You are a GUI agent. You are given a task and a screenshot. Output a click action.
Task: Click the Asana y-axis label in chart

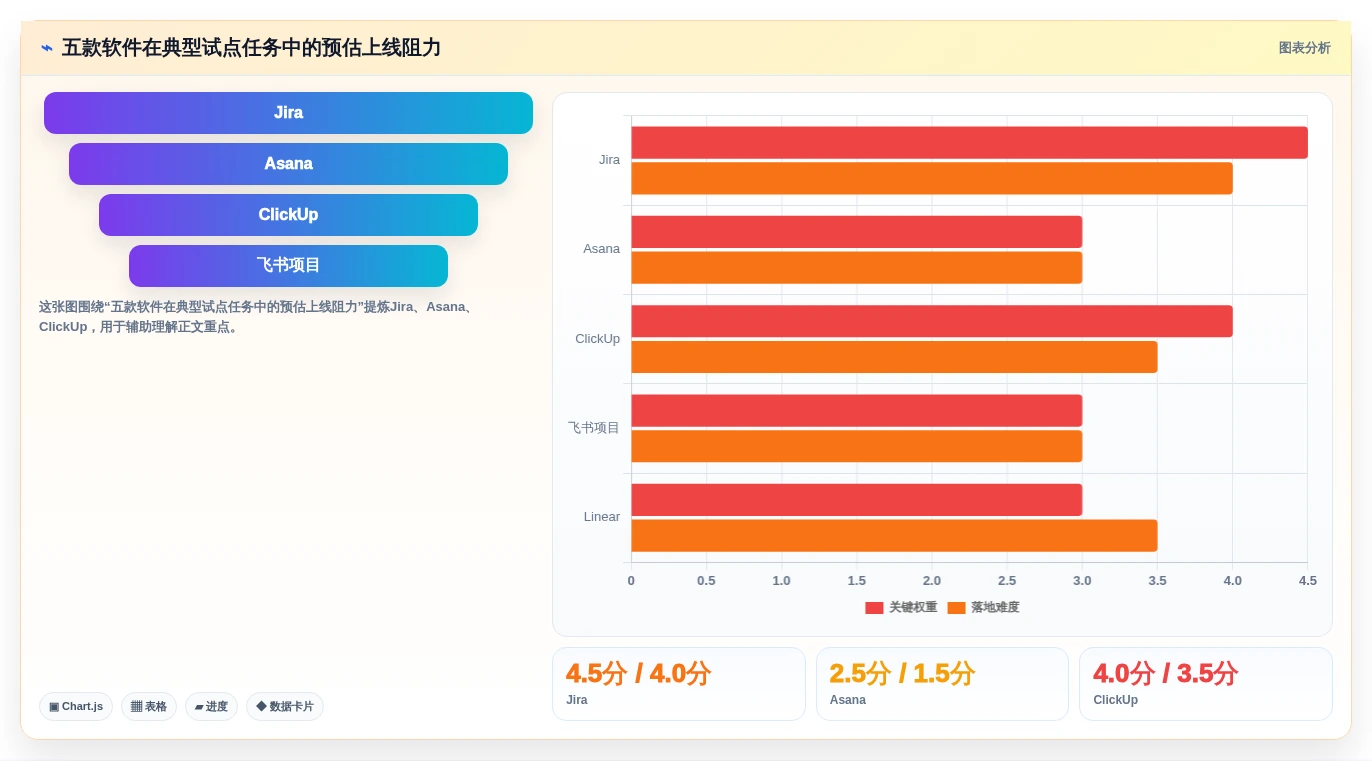tap(601, 249)
